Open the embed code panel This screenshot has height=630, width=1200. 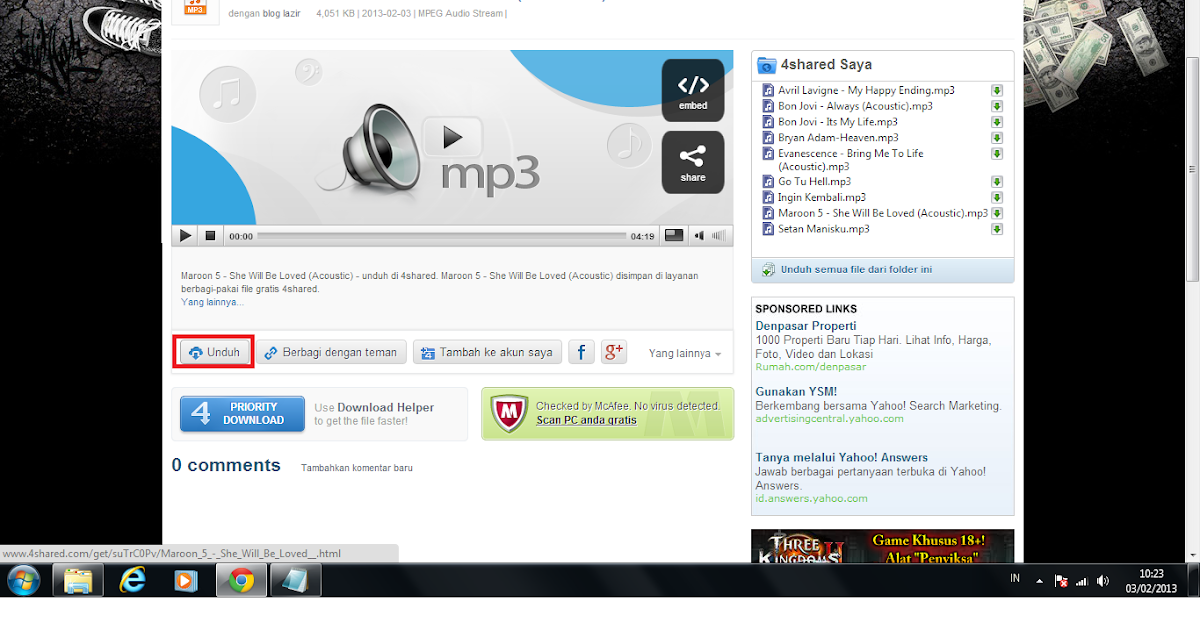[x=693, y=90]
